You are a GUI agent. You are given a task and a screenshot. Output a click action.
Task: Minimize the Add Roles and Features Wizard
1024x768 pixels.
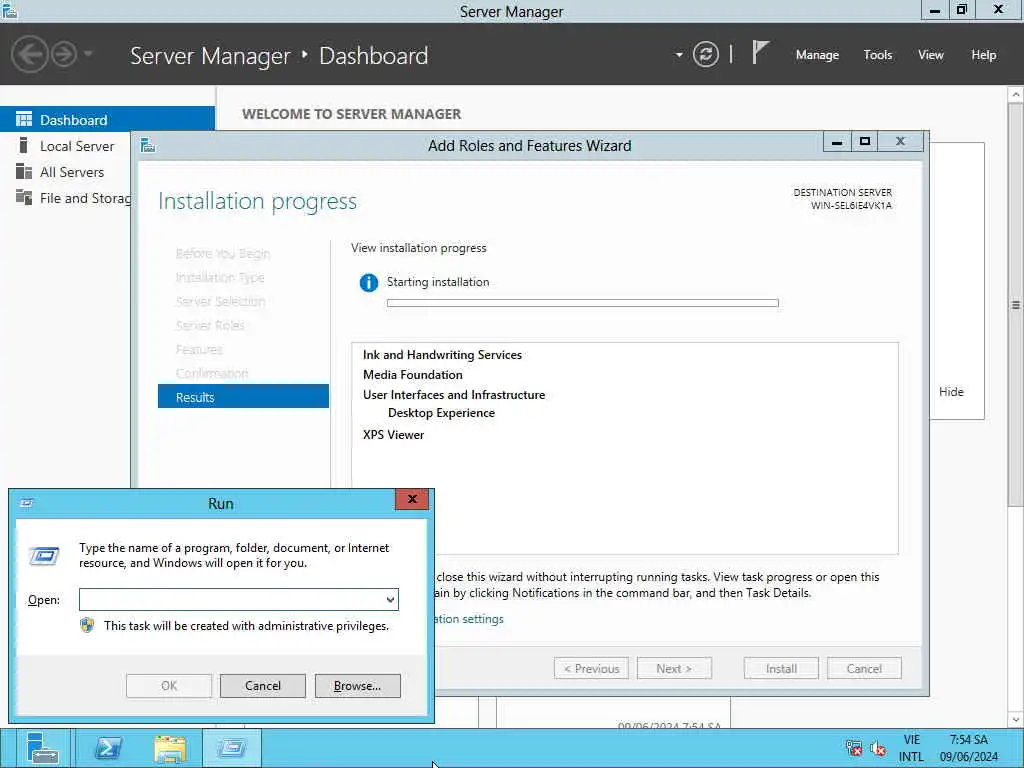837,142
